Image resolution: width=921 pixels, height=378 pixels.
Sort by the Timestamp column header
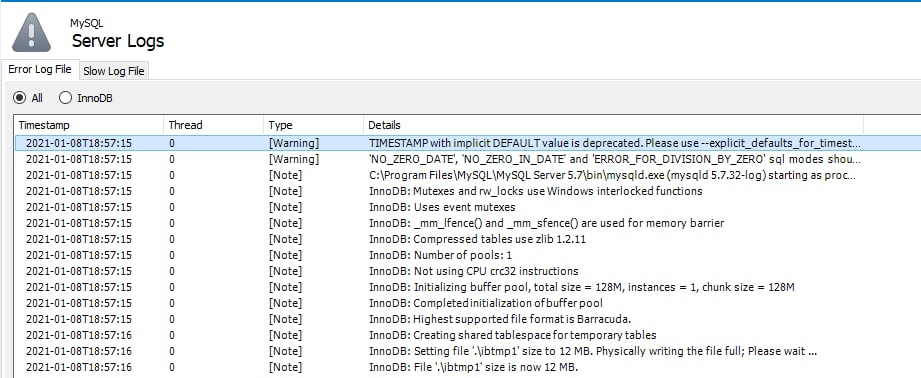[x=89, y=125]
